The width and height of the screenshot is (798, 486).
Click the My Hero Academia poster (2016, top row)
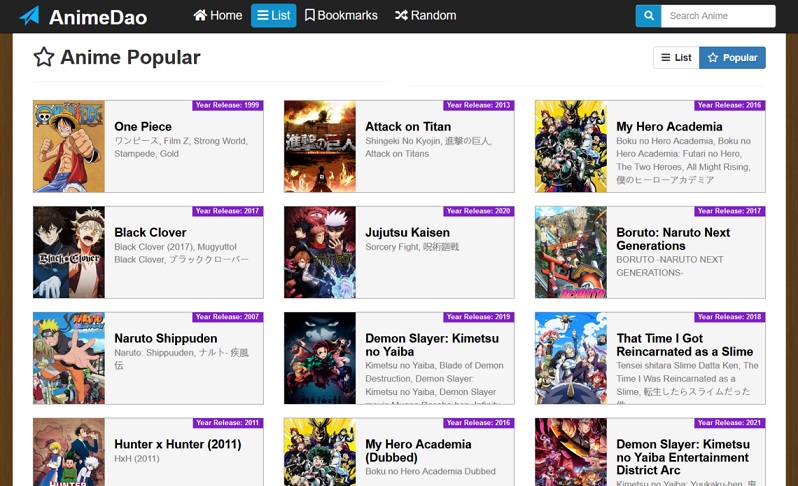571,147
